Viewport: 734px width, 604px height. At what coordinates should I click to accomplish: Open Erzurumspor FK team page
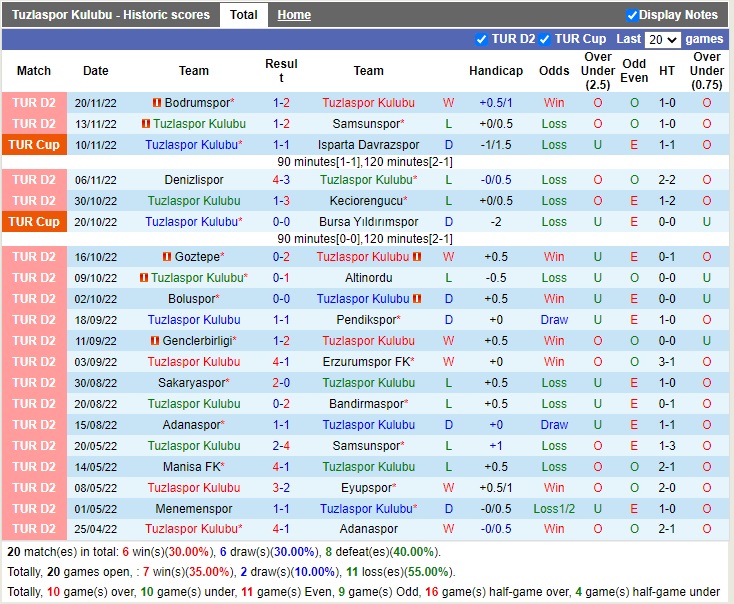(x=366, y=362)
